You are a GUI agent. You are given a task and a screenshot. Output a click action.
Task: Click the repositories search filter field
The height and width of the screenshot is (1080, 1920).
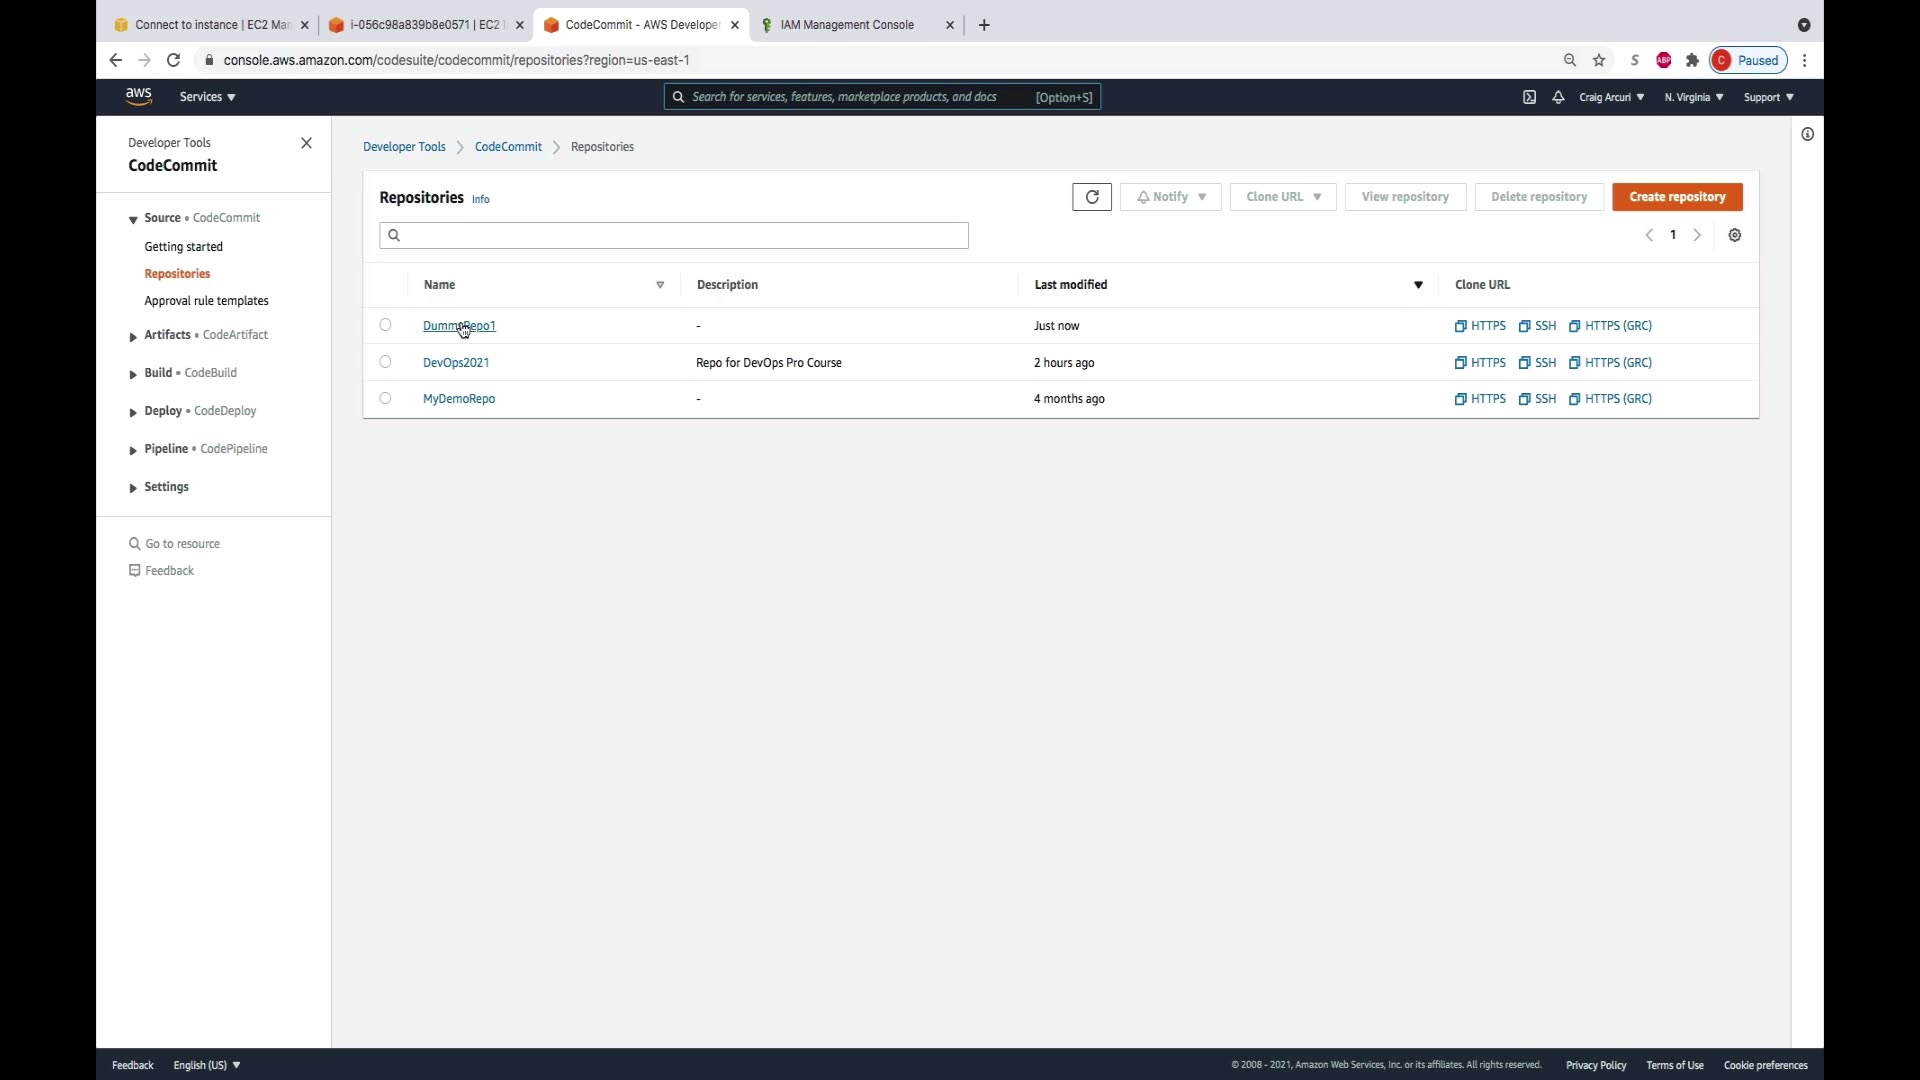point(673,235)
